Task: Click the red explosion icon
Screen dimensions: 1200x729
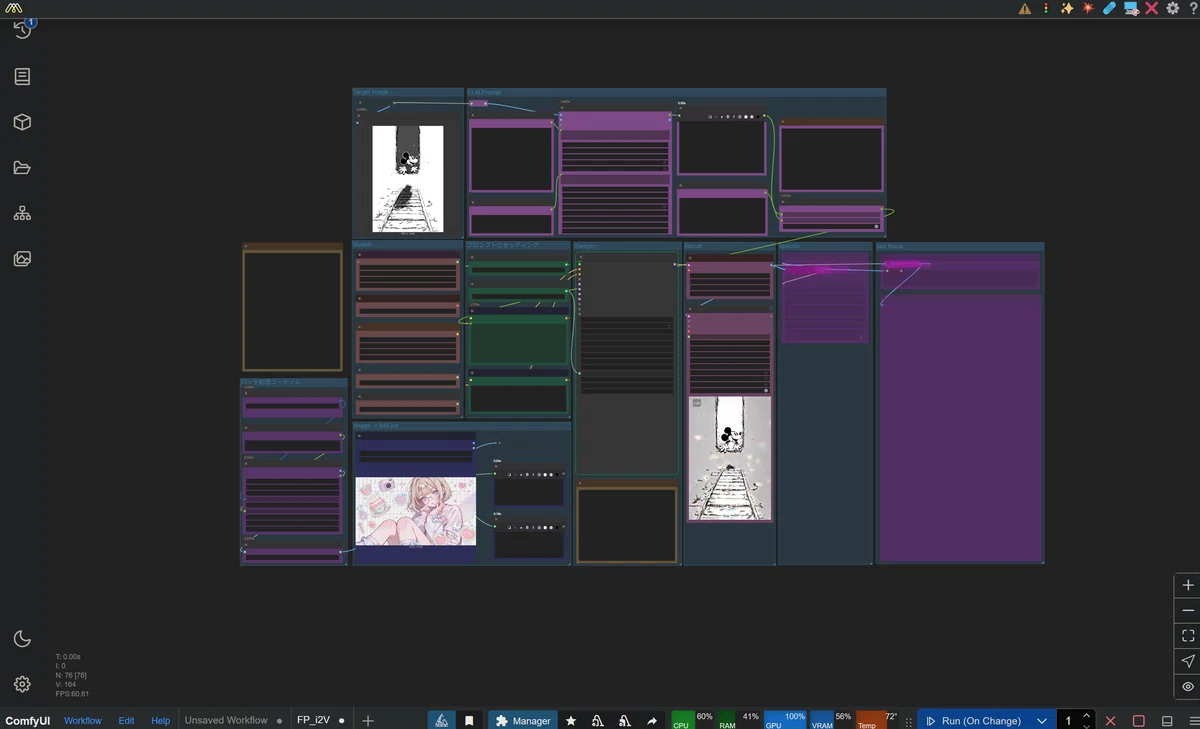Action: coord(1088,8)
